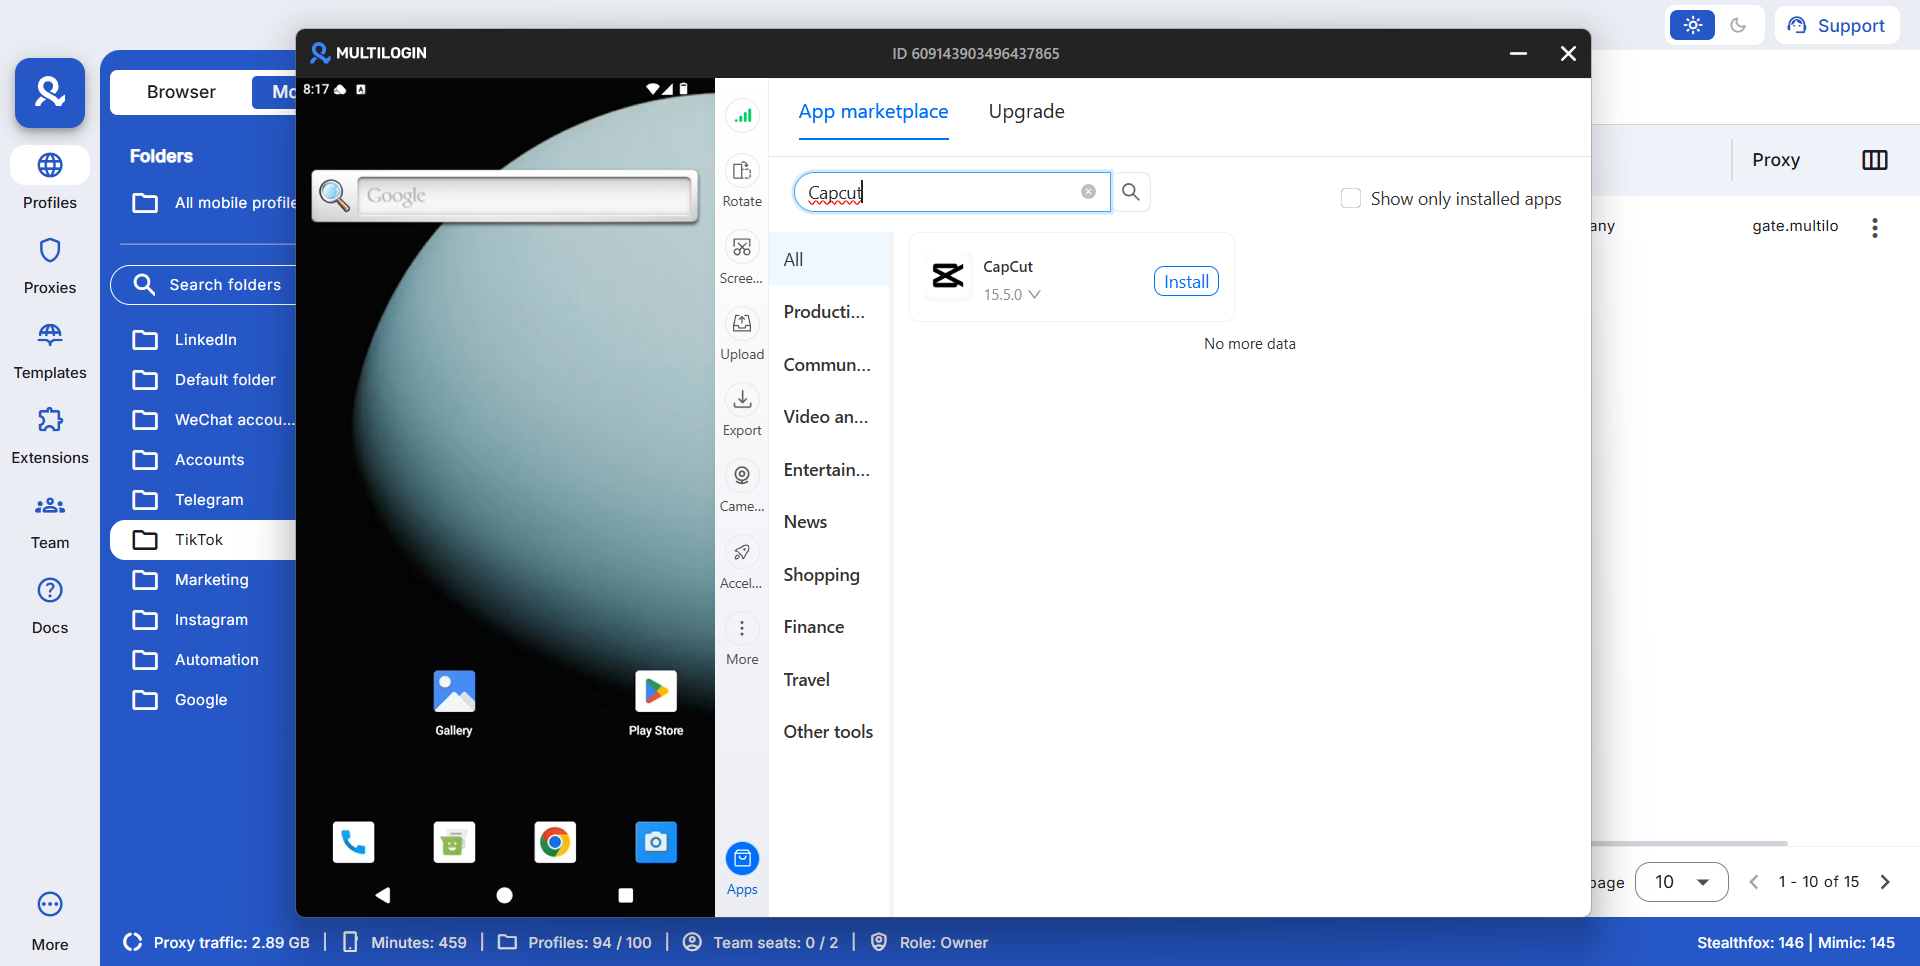Click the Support button
The image size is (1920, 966).
(x=1837, y=26)
